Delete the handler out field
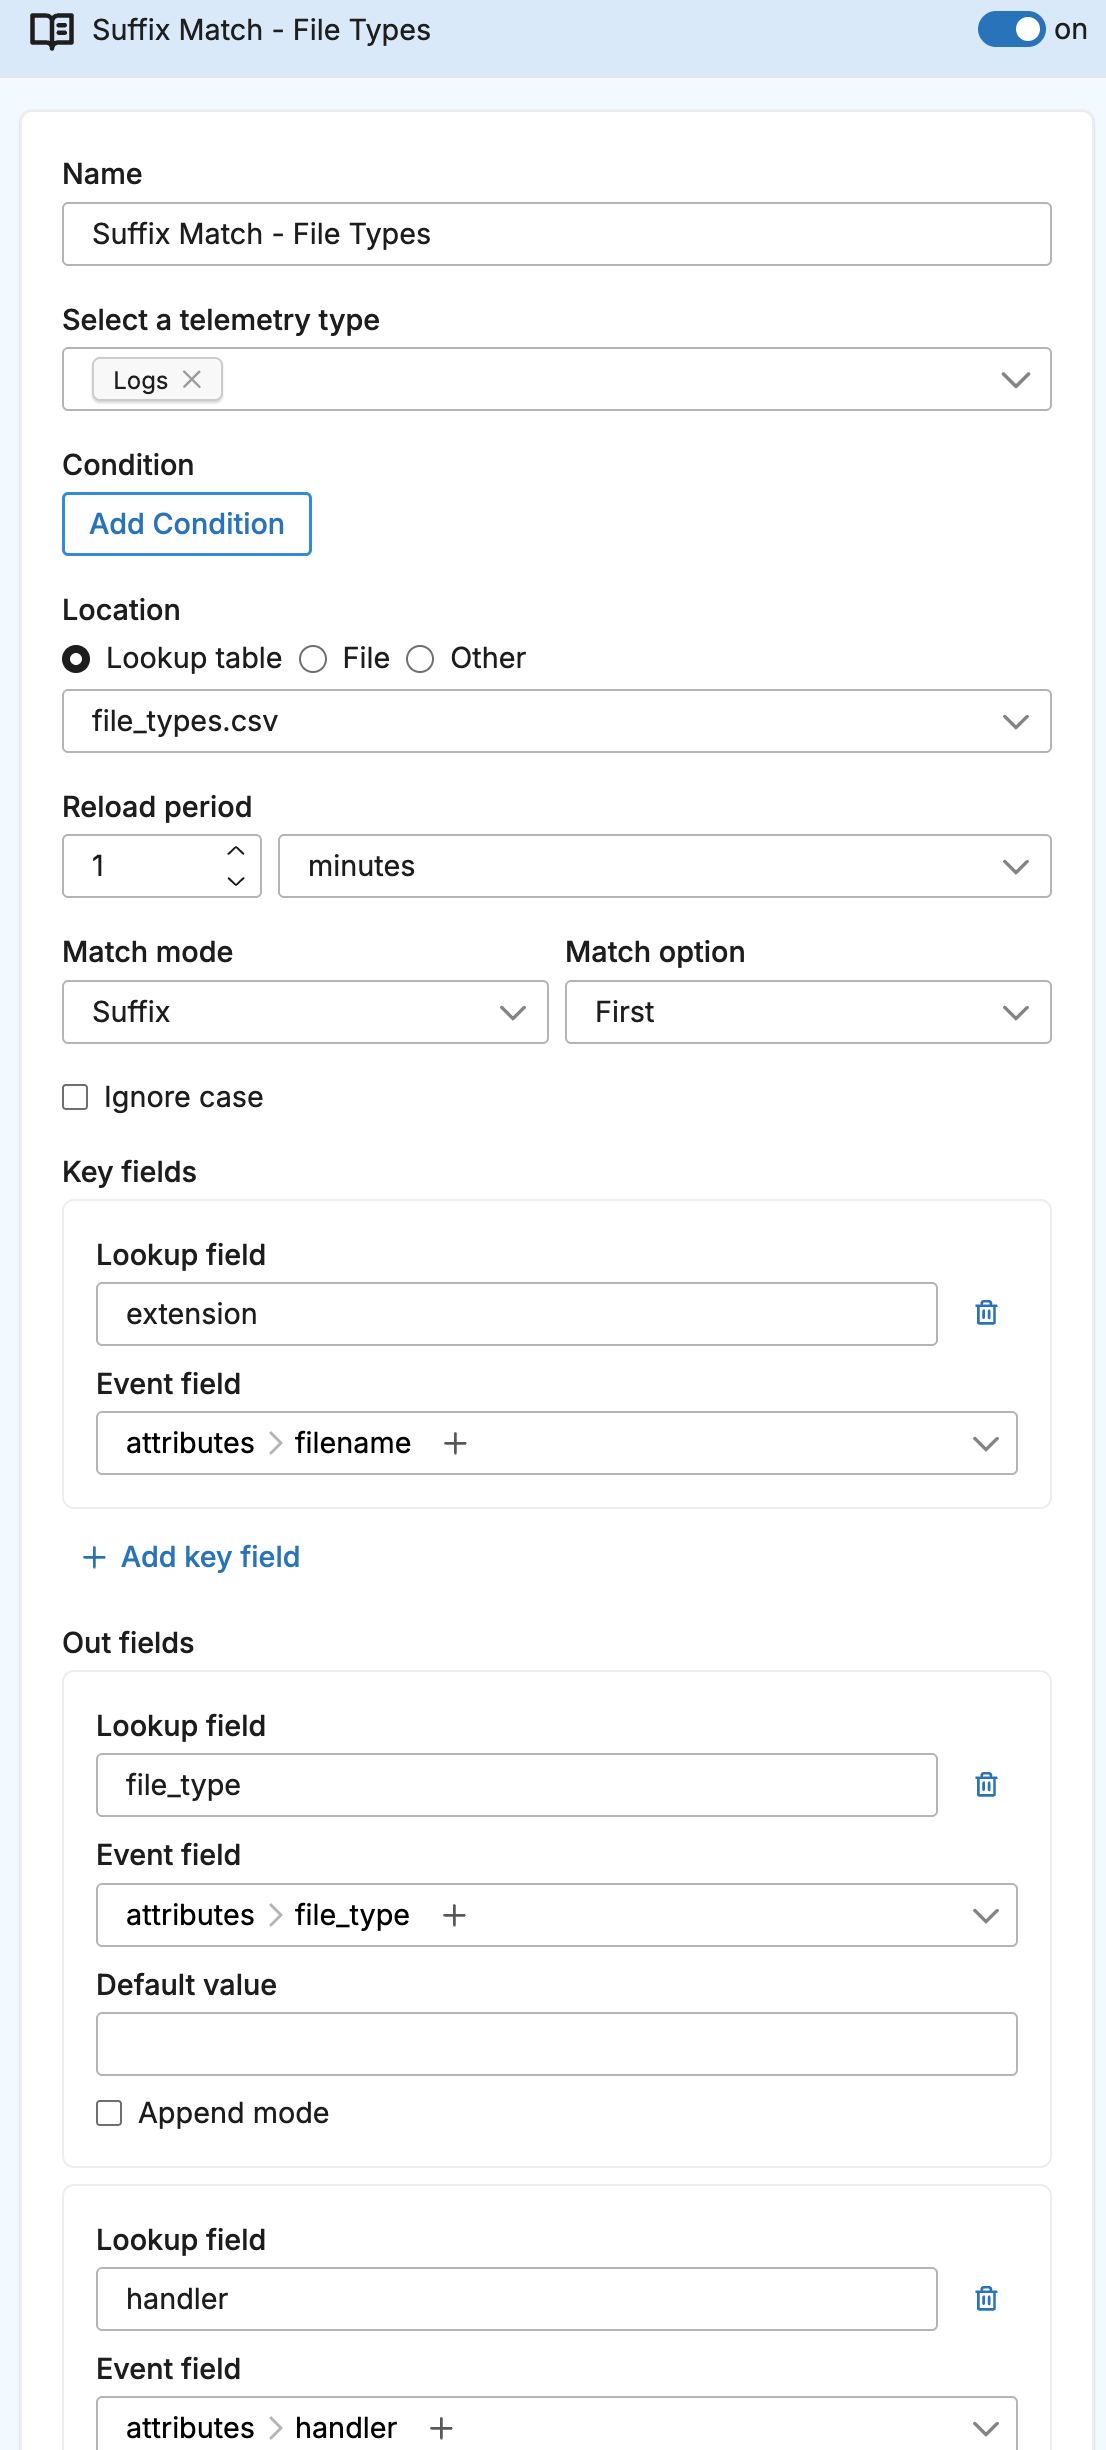This screenshot has height=2450, width=1106. point(986,2299)
